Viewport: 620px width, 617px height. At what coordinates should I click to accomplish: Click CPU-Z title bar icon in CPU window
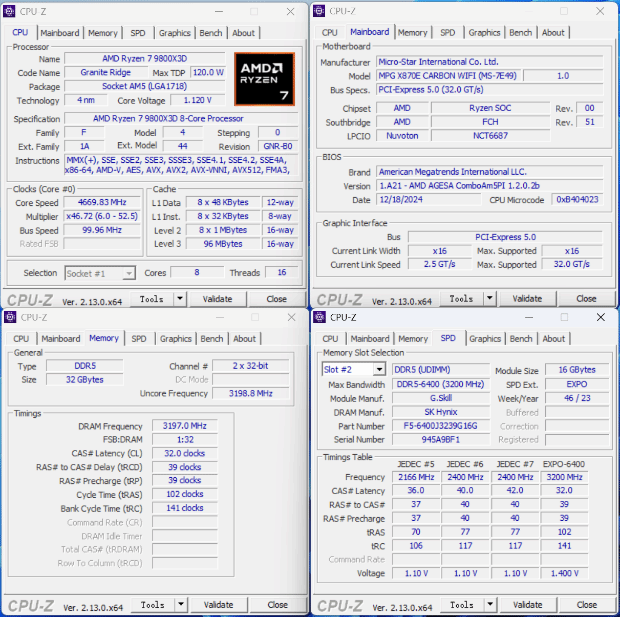pyautogui.click(x=9, y=11)
